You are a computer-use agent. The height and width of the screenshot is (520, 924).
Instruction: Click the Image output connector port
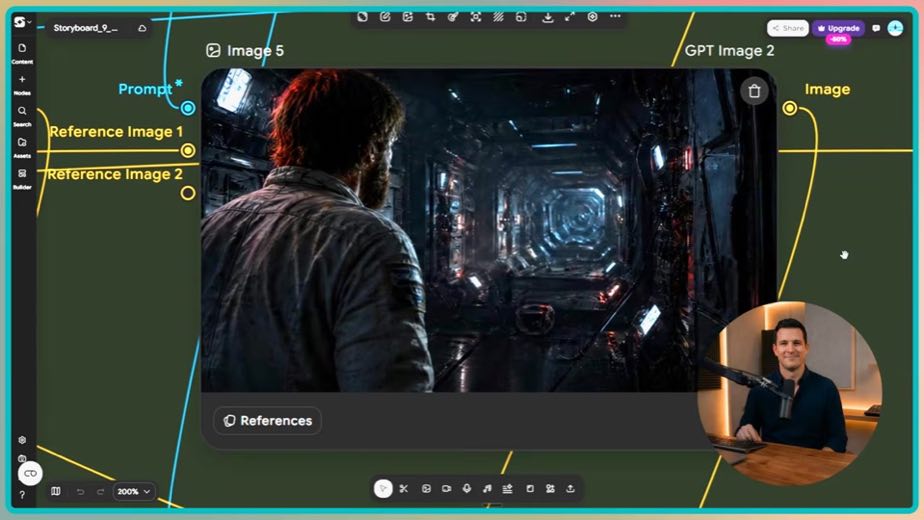pyautogui.click(x=790, y=108)
